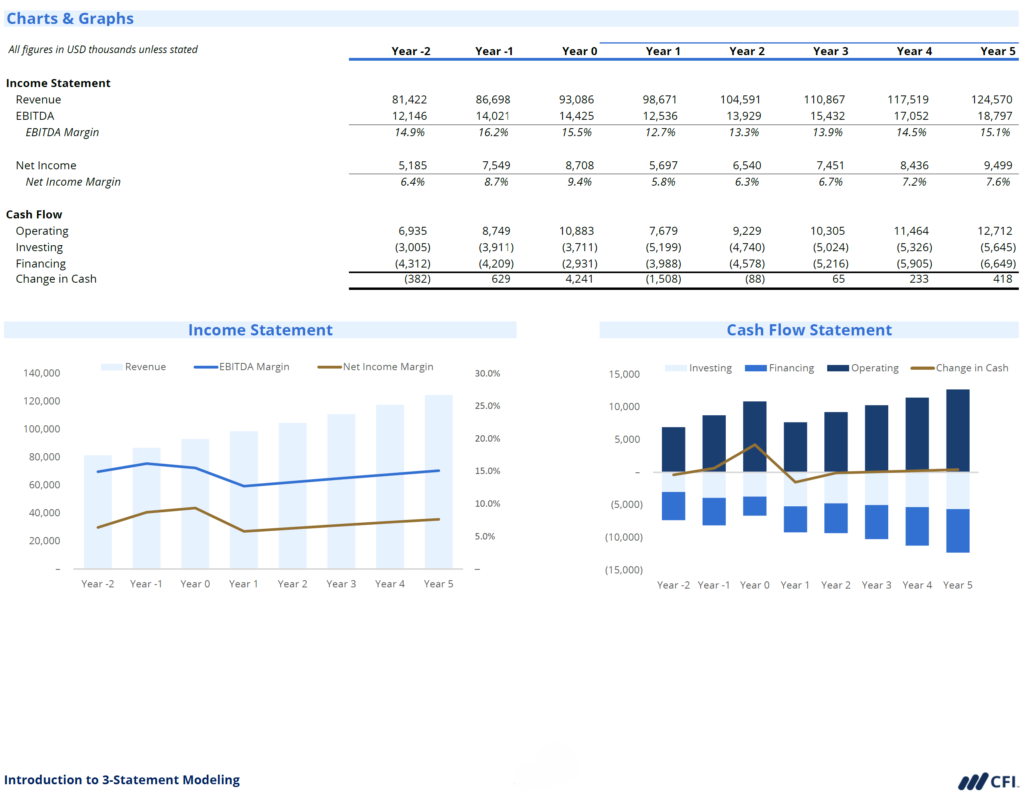Select the Year 0 column header in table

579,51
